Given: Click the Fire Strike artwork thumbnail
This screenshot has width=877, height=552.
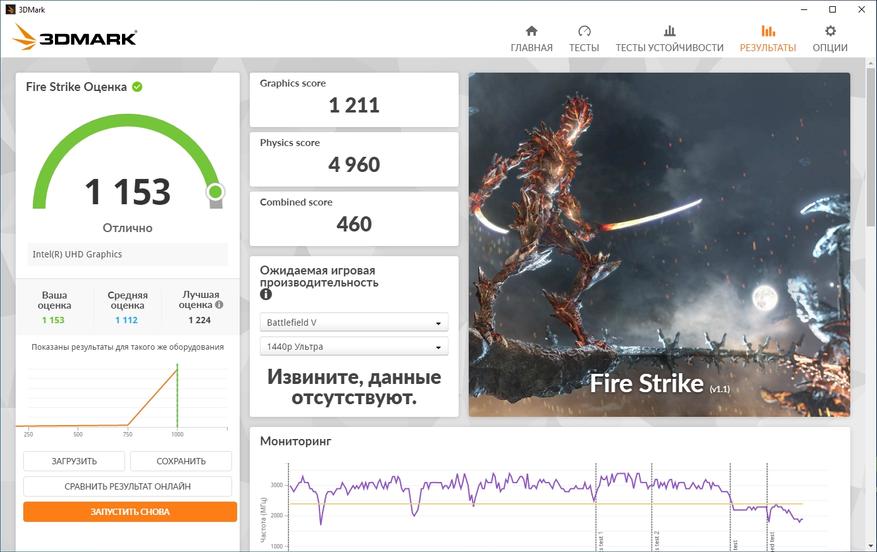Looking at the screenshot, I should 659,244.
